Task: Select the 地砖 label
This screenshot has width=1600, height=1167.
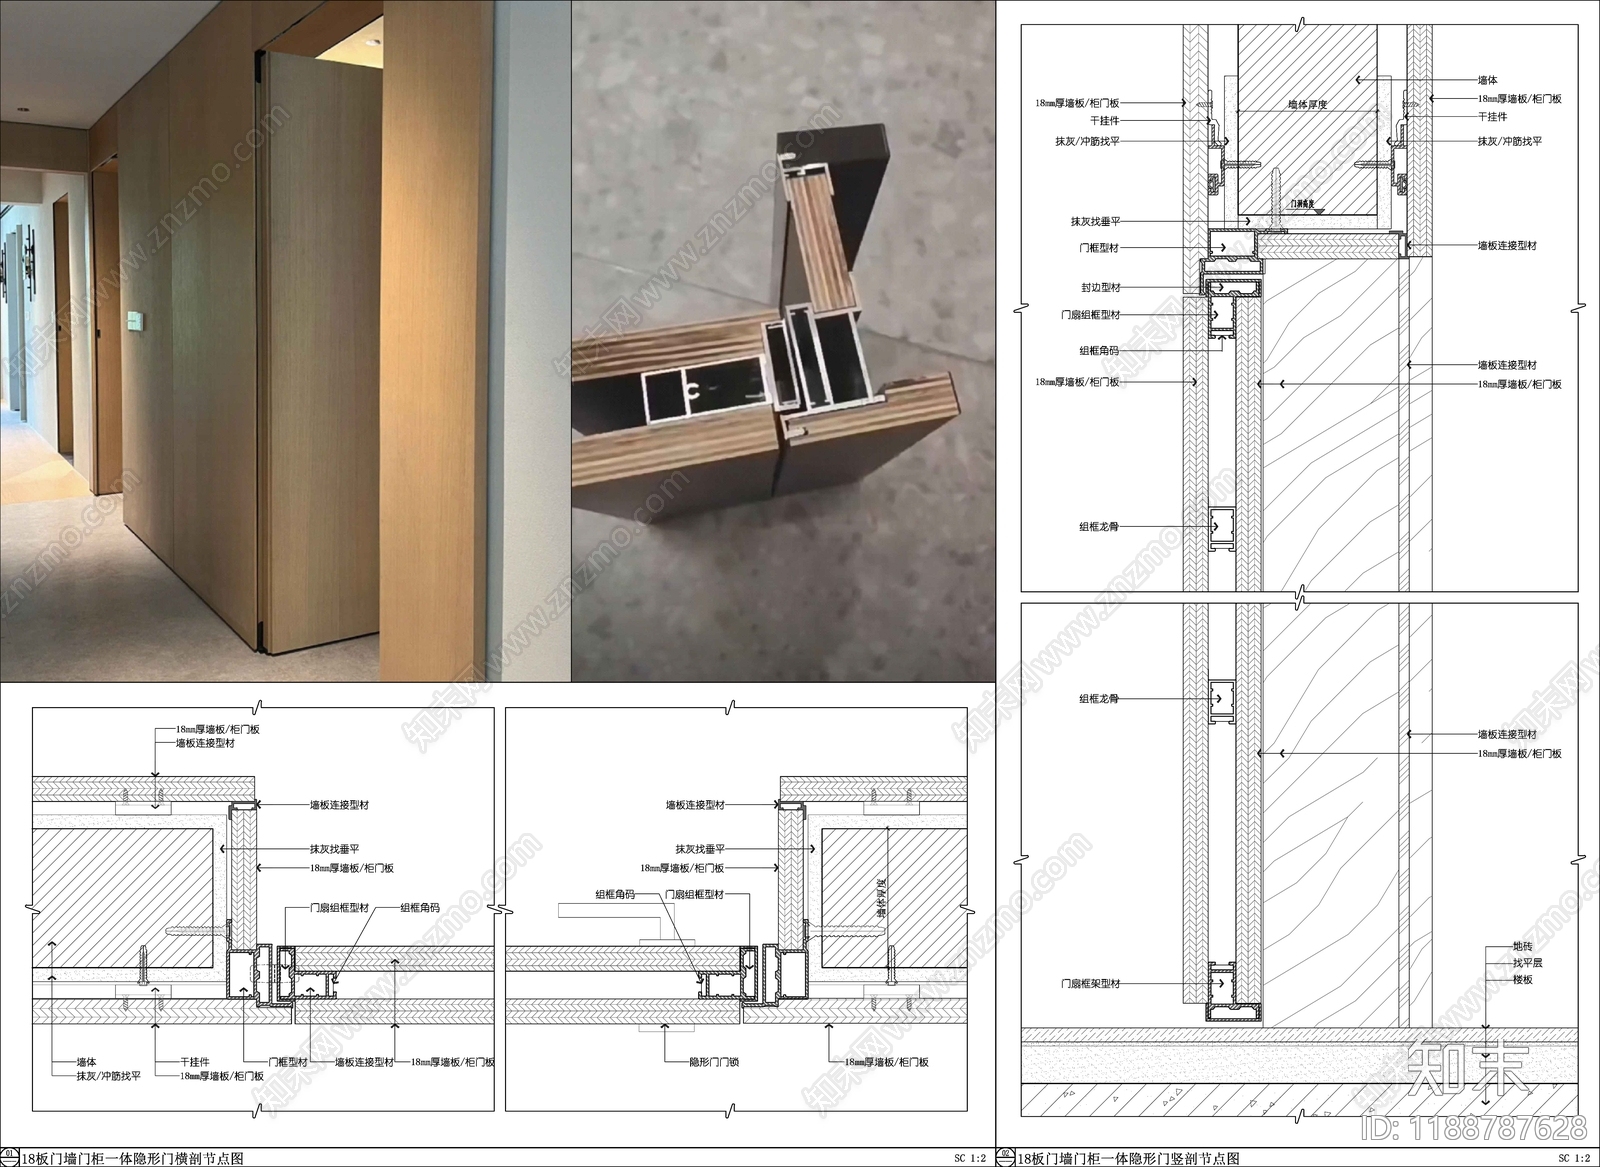Action: coord(1522,946)
